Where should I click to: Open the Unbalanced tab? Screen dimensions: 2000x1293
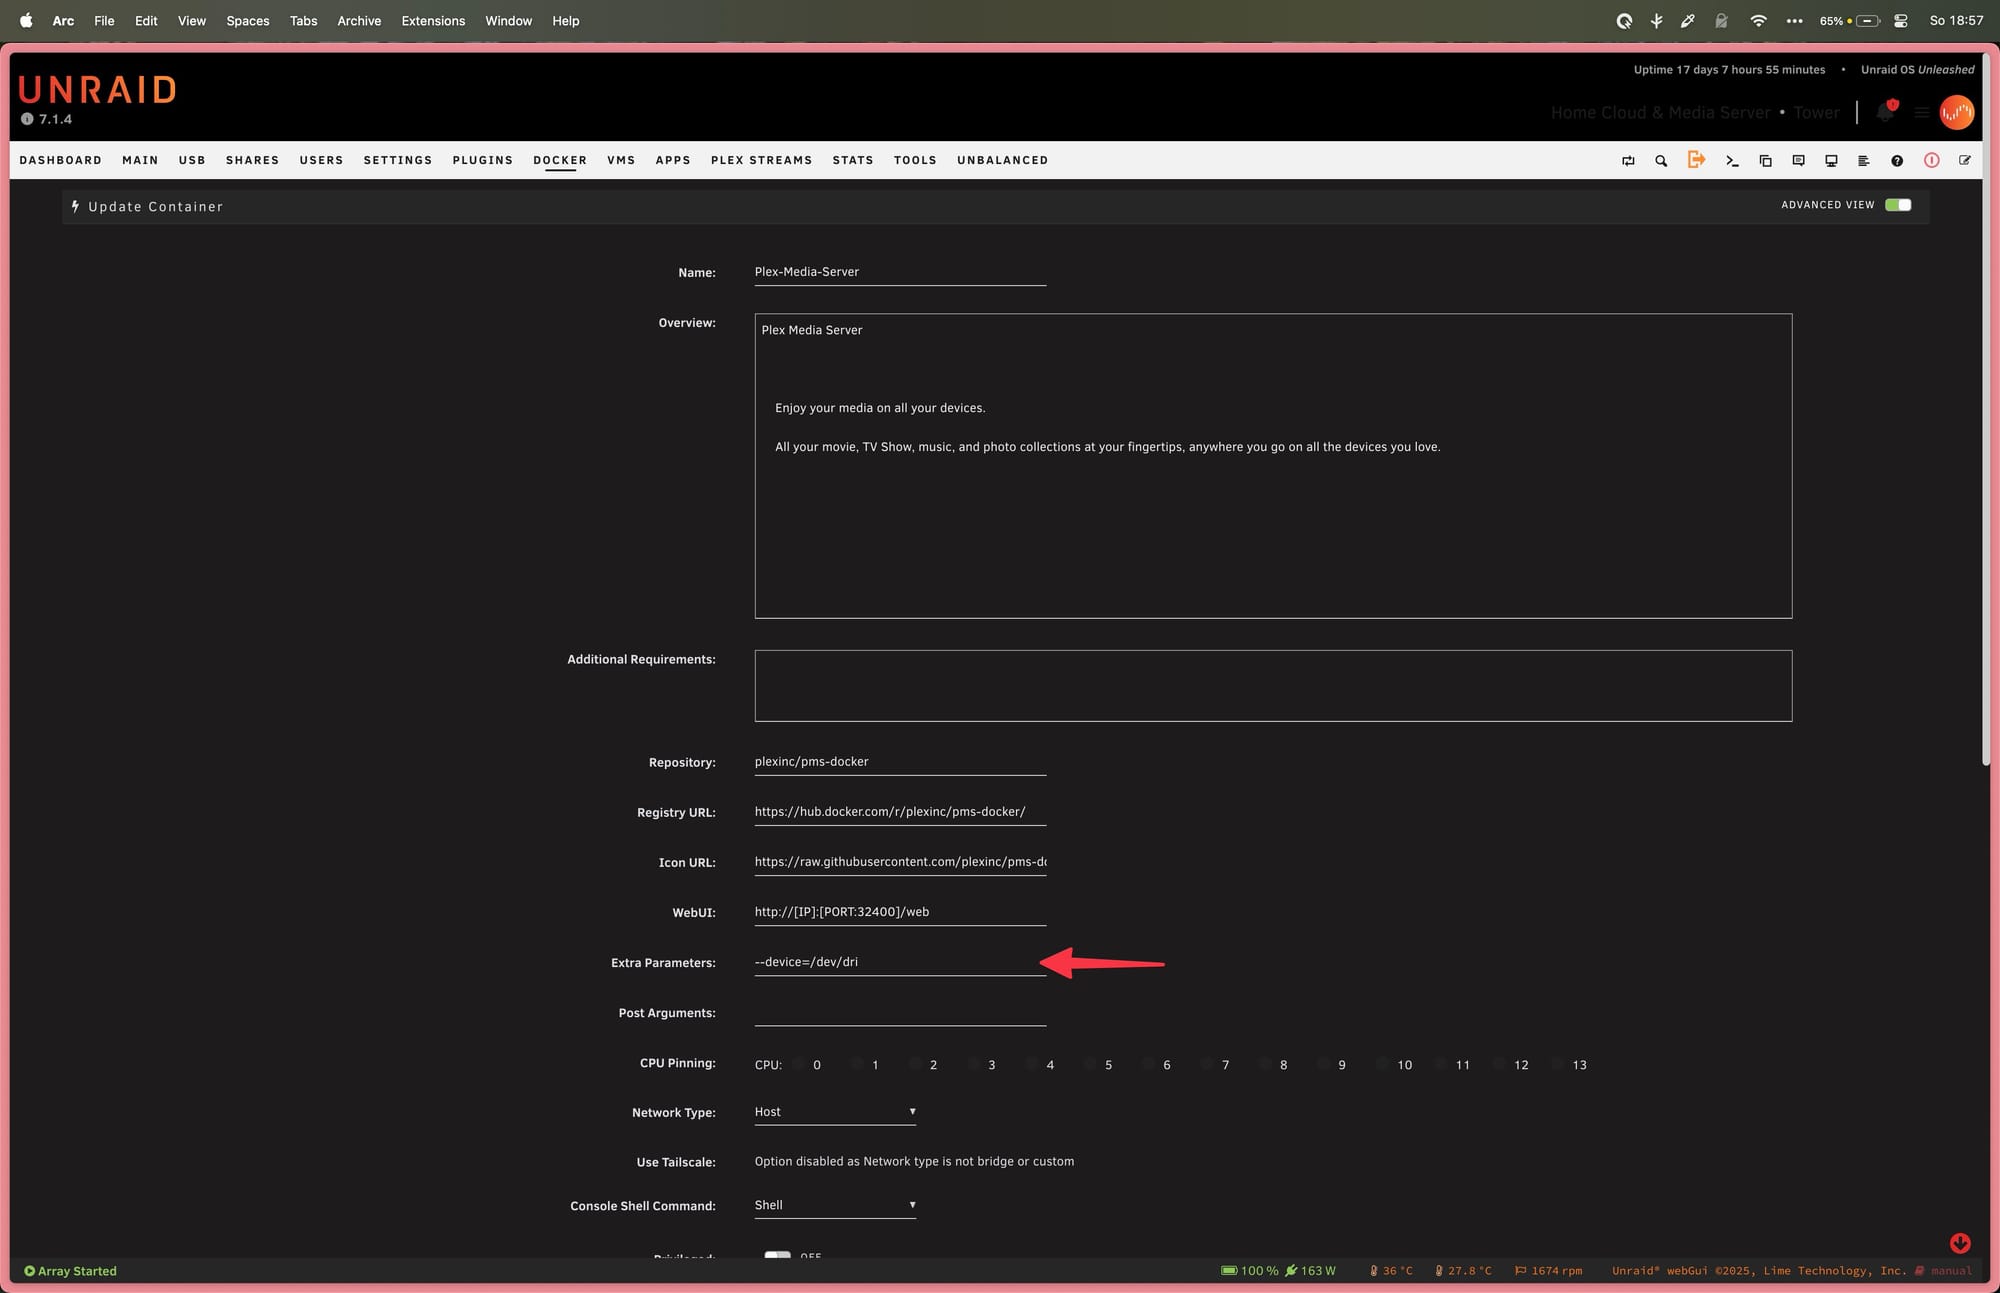pos(1002,160)
